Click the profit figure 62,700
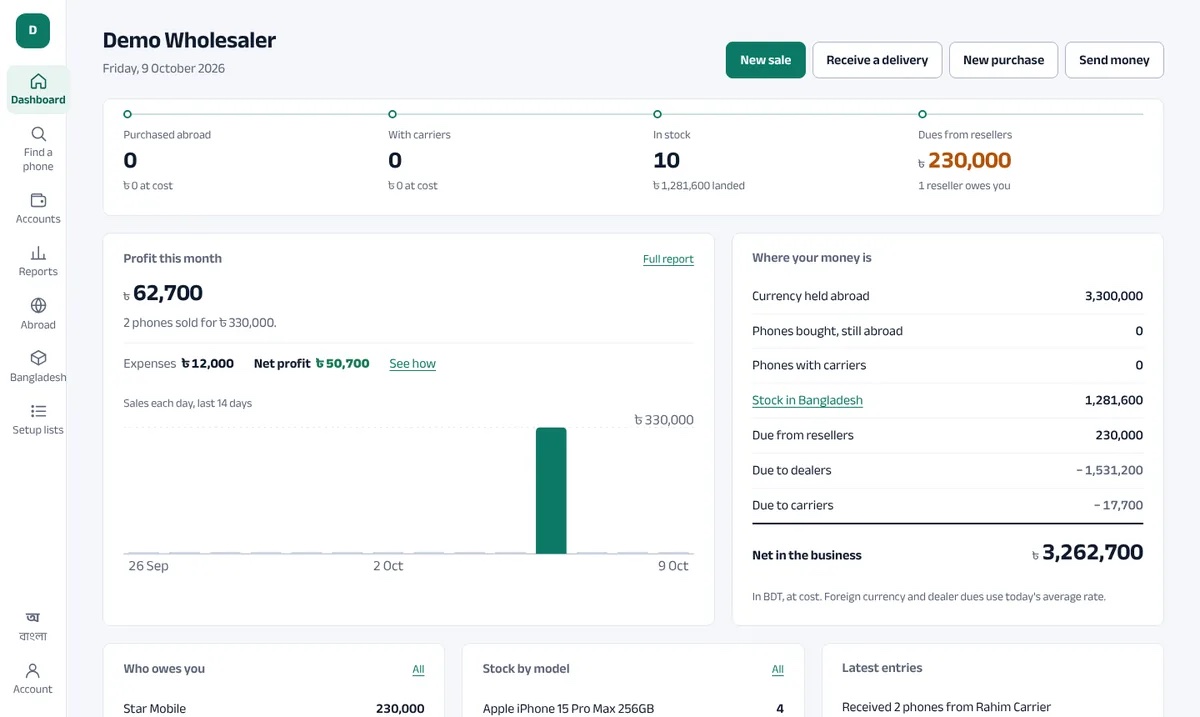The height and width of the screenshot is (717, 1200). (x=163, y=293)
